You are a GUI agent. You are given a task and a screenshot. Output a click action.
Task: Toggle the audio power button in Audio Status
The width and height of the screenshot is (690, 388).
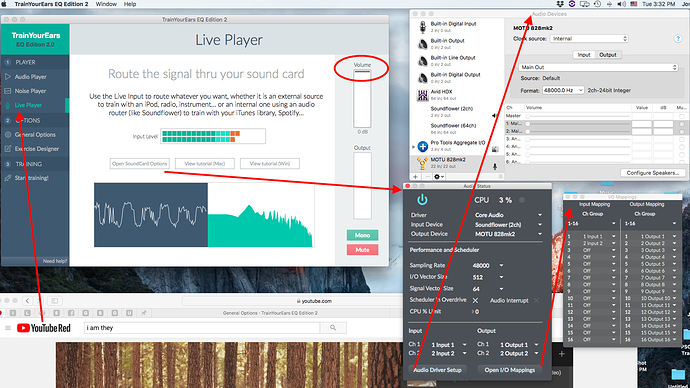click(x=422, y=200)
